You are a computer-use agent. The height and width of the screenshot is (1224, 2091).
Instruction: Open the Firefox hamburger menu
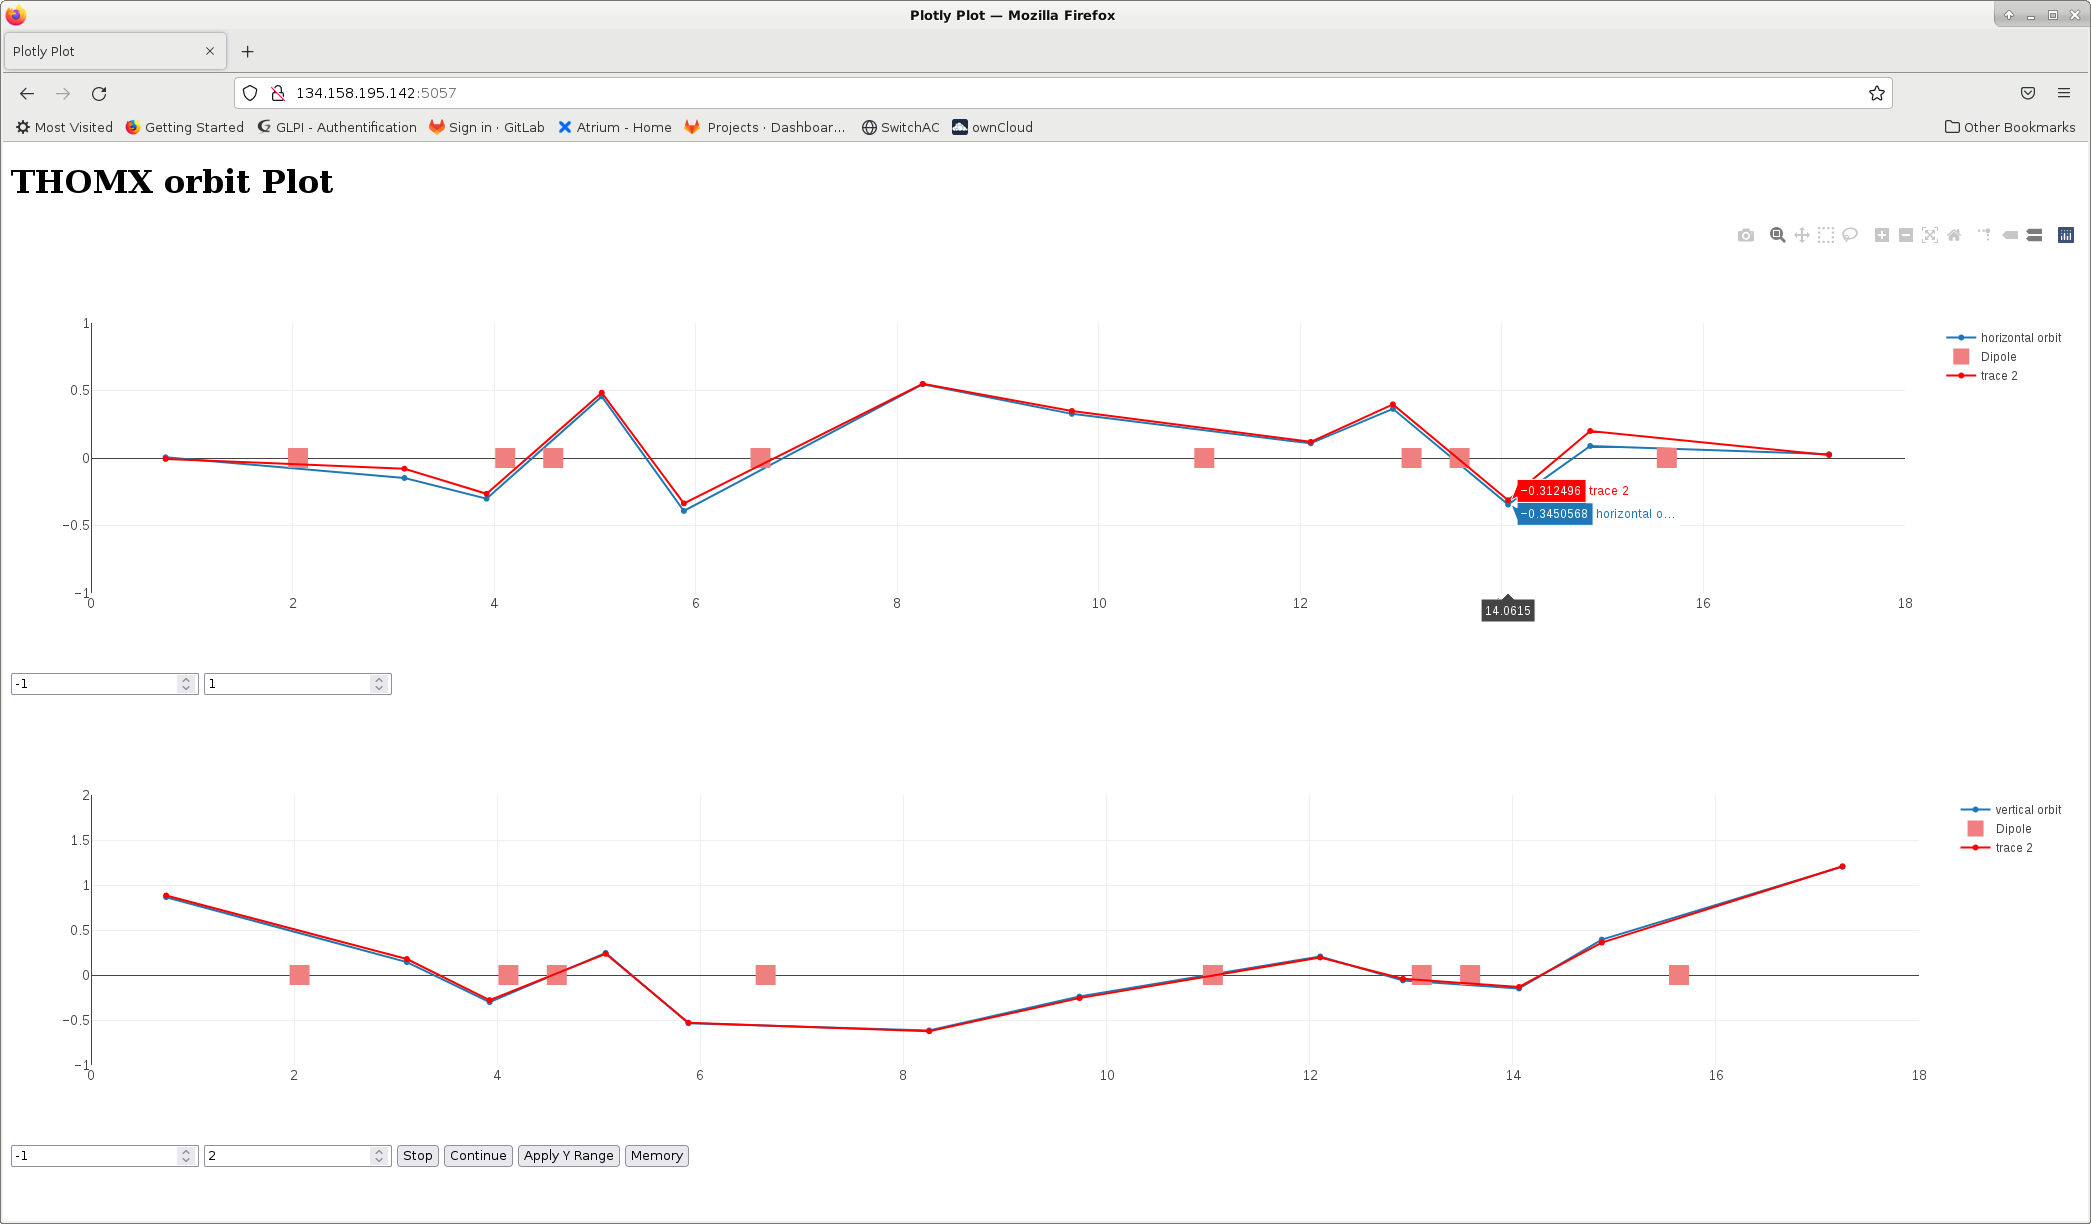coord(2064,93)
